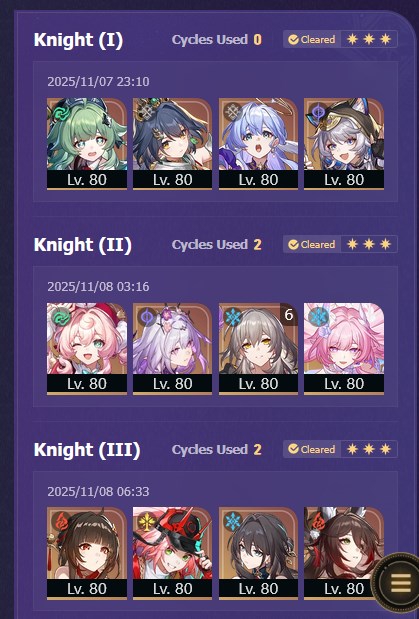Click the Knight (II) stage title
The width and height of the screenshot is (419, 619).
(x=83, y=245)
